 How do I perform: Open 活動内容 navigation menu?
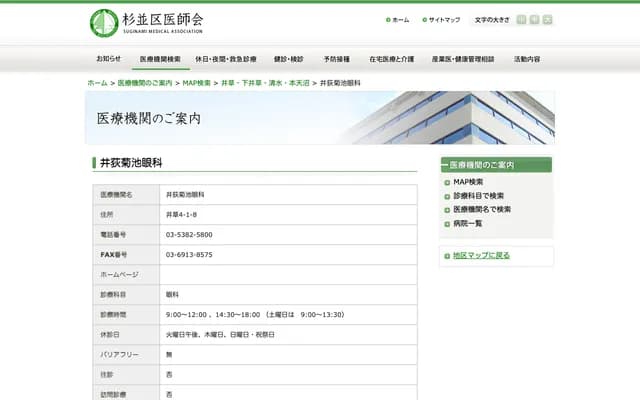tap(527, 59)
